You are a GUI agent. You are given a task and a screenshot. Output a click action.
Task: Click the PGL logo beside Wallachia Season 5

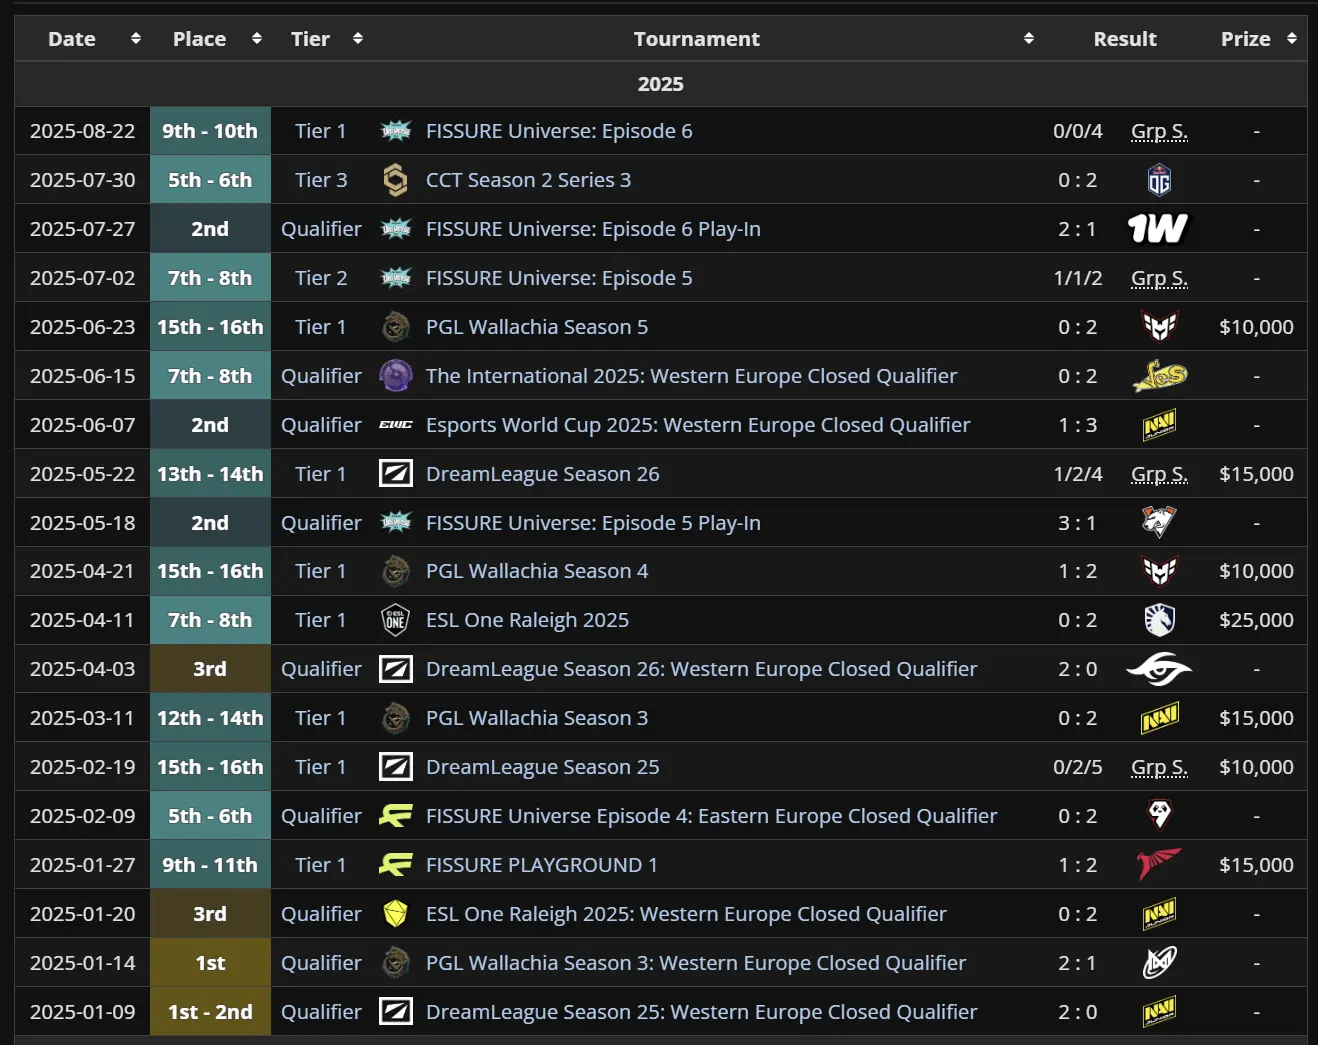pyautogui.click(x=396, y=327)
